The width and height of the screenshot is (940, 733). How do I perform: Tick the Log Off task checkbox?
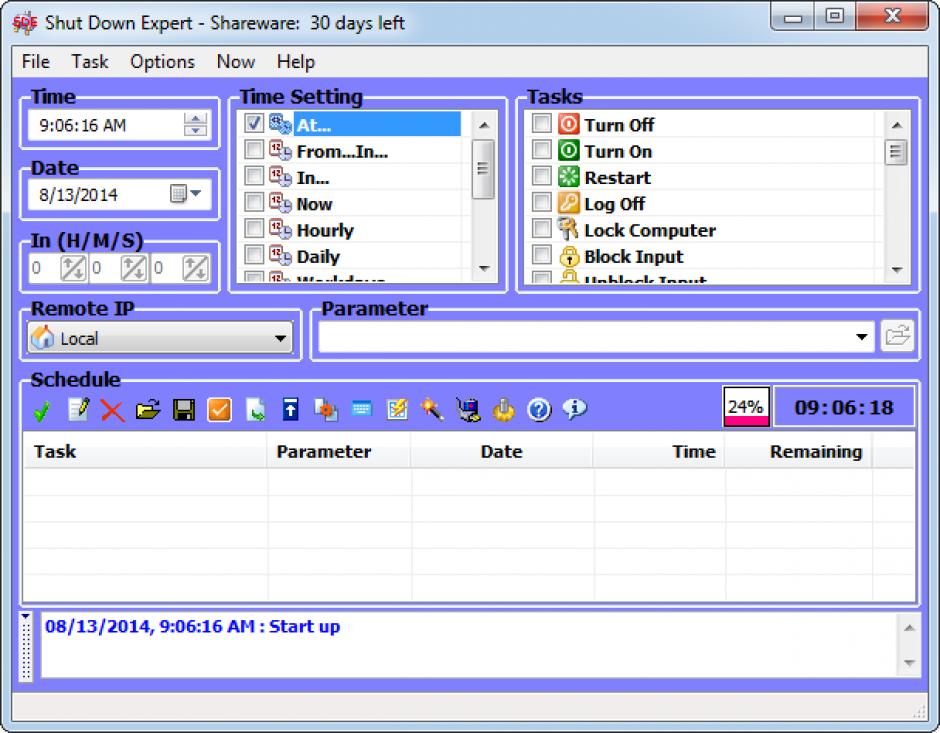(541, 203)
